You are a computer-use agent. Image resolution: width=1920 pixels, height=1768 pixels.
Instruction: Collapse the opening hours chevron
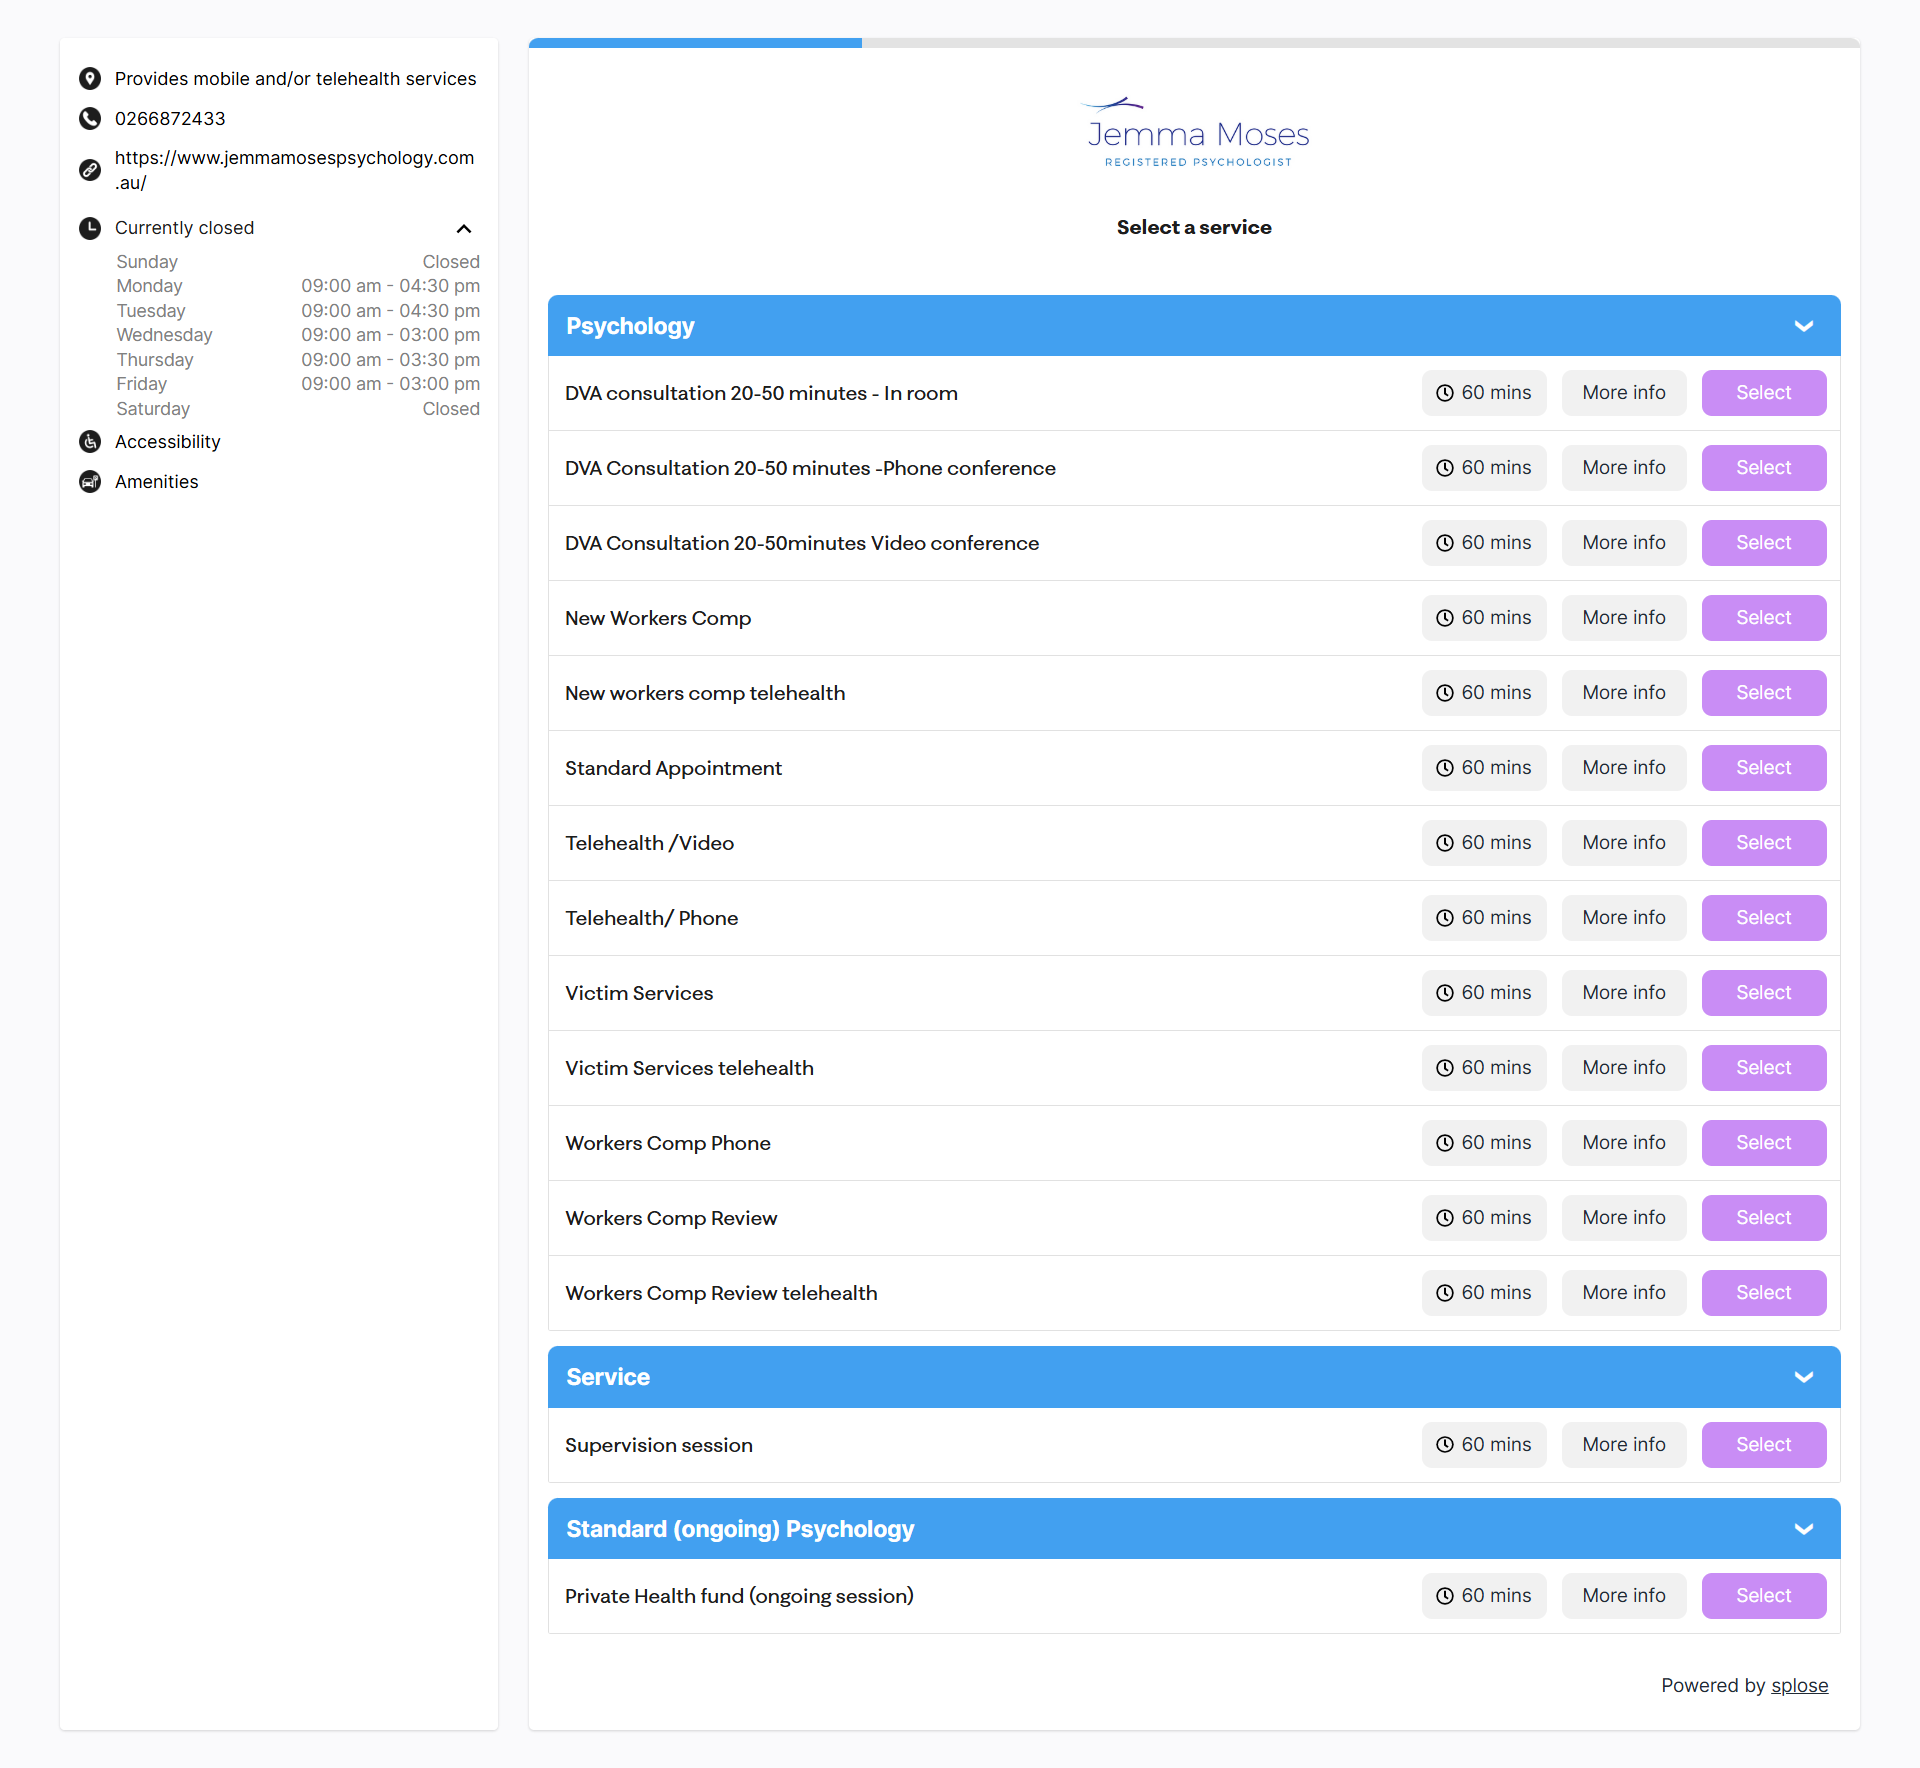click(464, 229)
